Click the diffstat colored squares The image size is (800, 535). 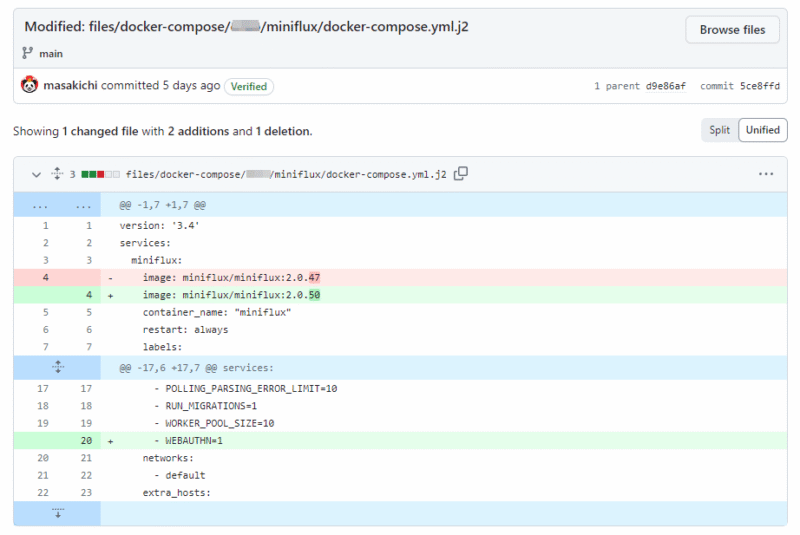coord(100,174)
